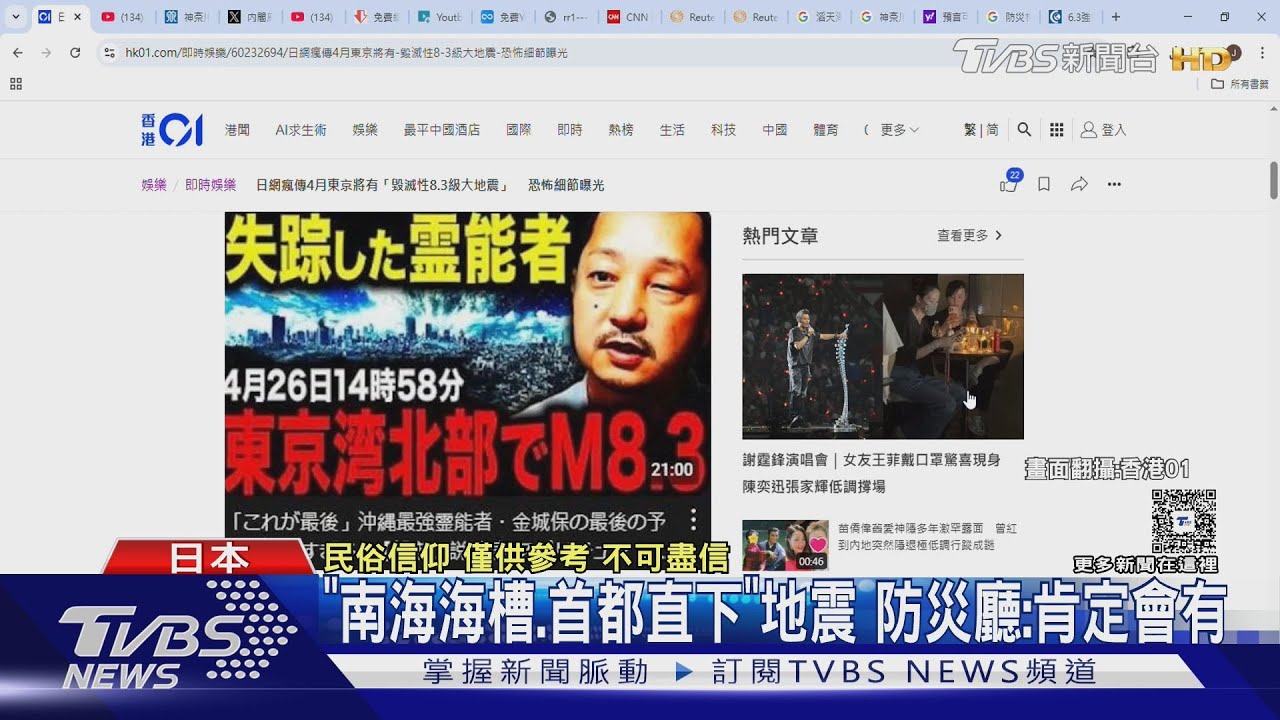This screenshot has height=720, width=1280.
Task: Open a new browser tab with plus icon
Action: click(1116, 17)
